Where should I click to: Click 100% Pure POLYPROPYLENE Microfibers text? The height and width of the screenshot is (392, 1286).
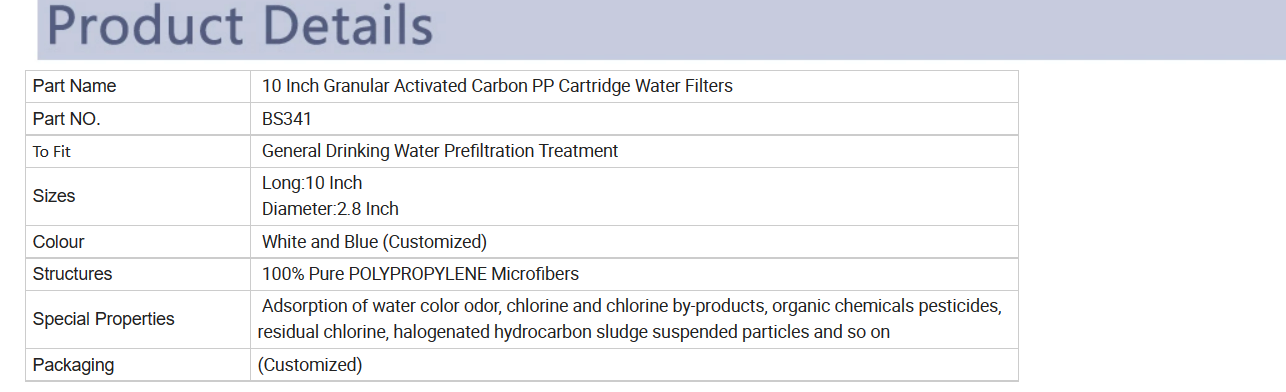pos(420,274)
